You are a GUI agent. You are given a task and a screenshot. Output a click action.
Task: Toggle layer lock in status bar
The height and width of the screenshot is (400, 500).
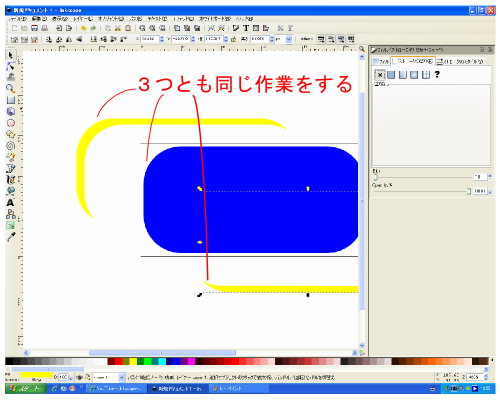coord(88,377)
